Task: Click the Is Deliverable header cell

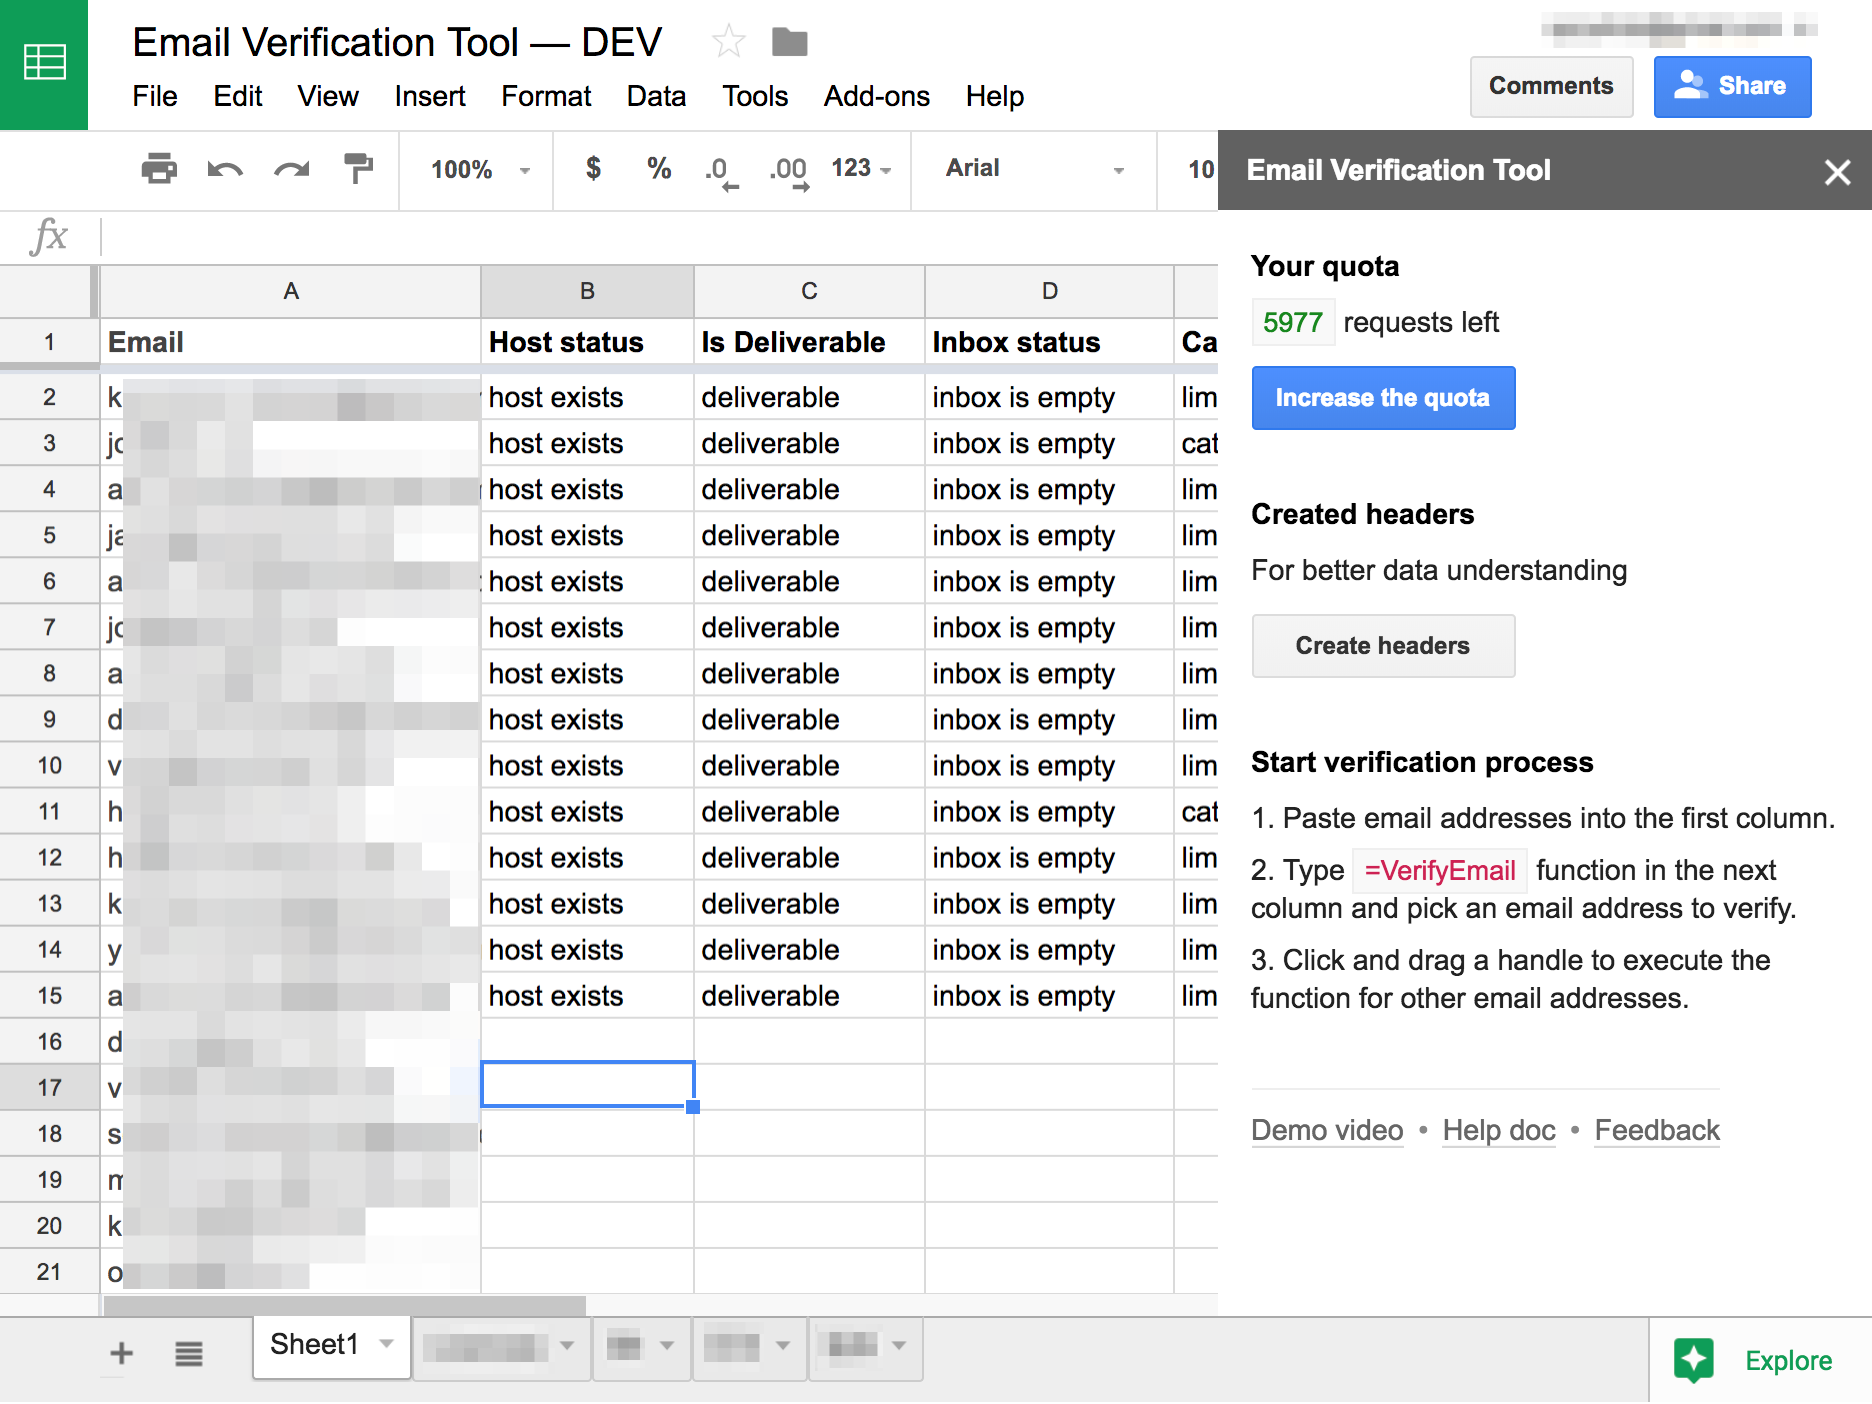Action: (809, 342)
